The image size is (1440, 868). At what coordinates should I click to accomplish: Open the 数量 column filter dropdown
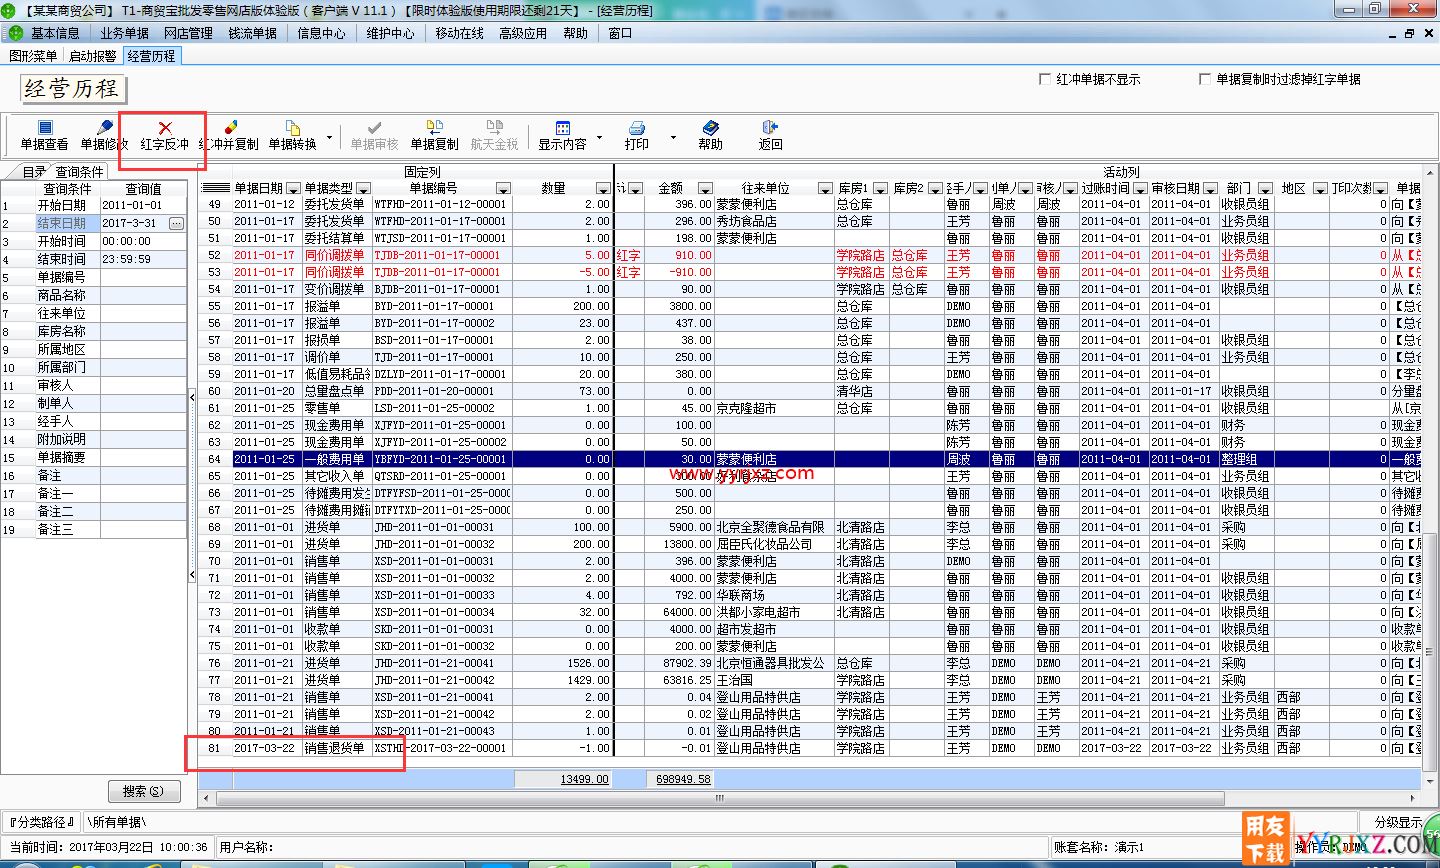click(x=602, y=188)
